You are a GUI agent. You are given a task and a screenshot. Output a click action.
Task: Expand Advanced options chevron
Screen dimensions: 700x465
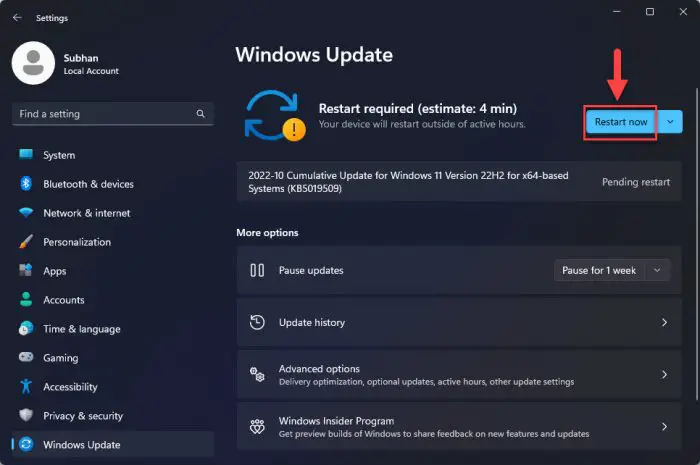tap(664, 374)
